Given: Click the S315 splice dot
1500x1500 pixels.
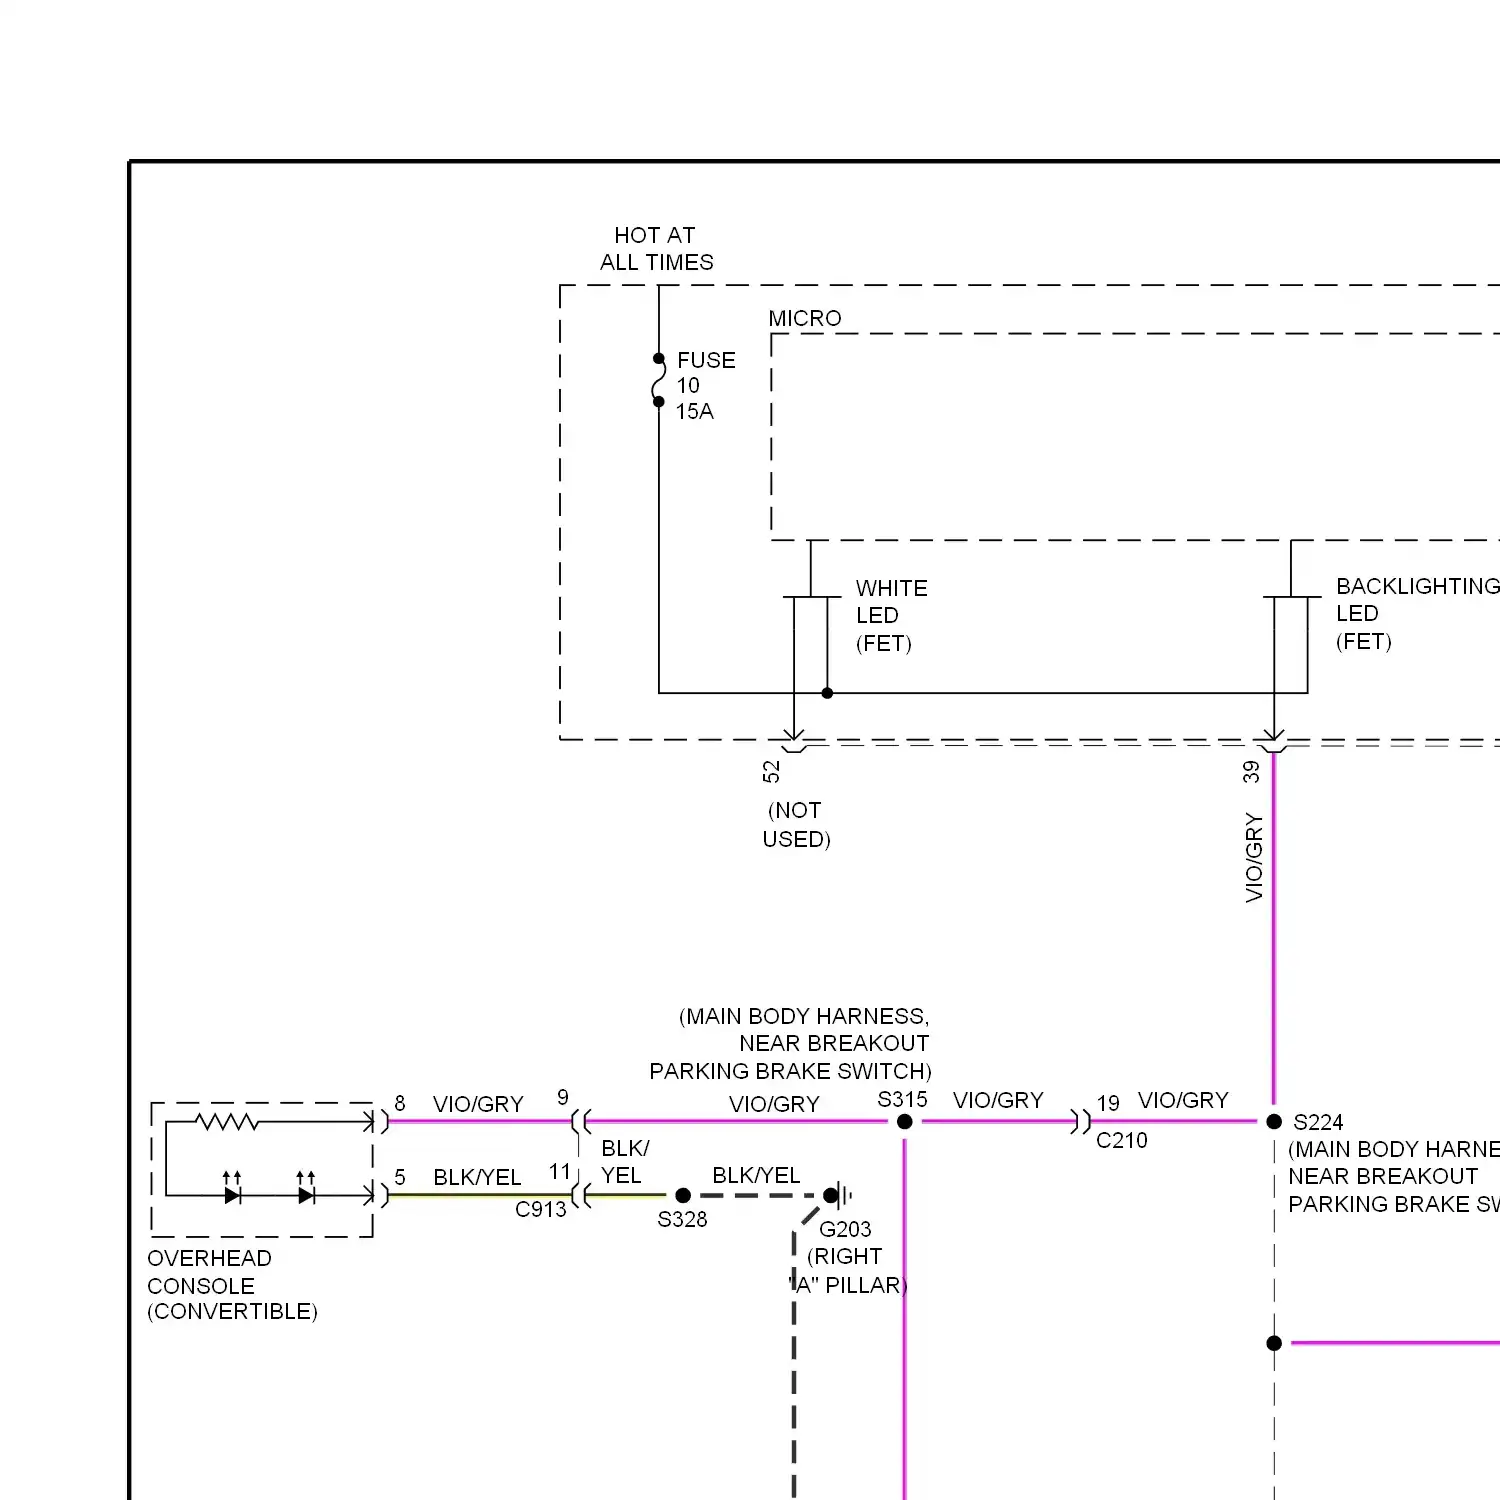Looking at the screenshot, I should coord(904,1122).
